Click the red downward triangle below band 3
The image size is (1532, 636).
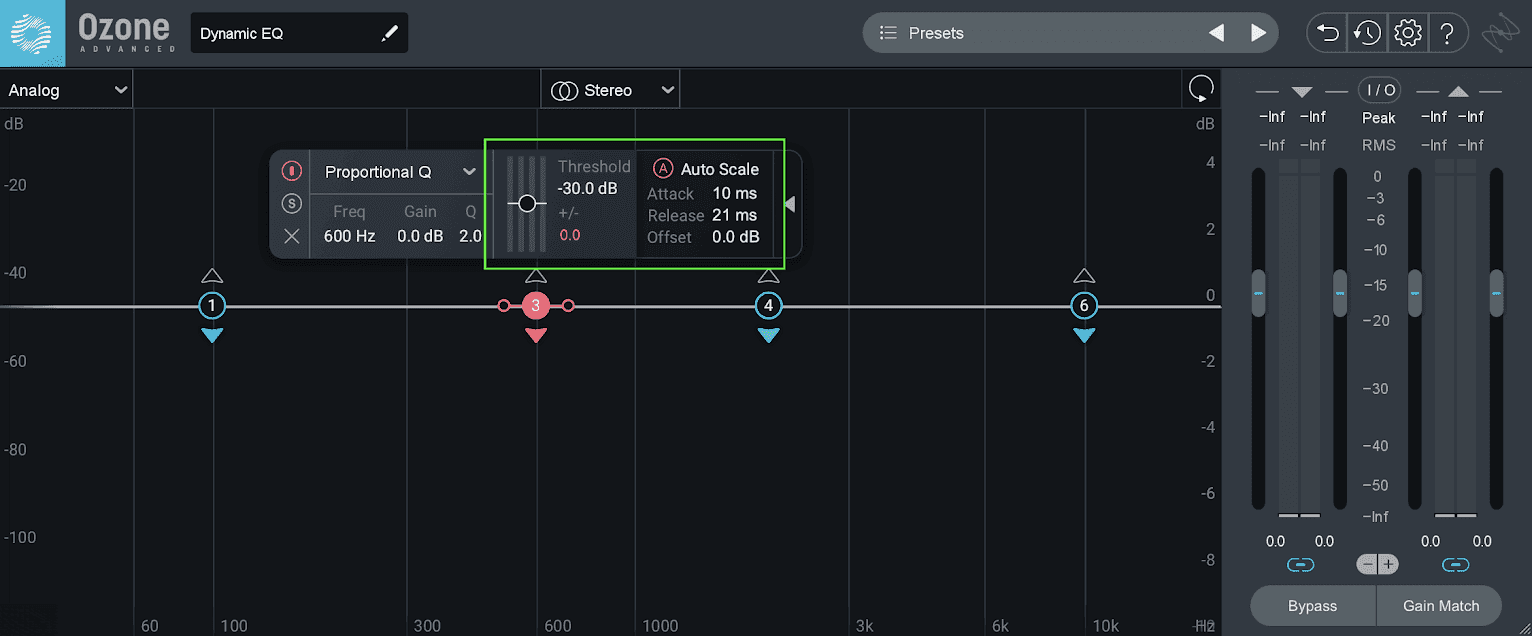(x=536, y=336)
